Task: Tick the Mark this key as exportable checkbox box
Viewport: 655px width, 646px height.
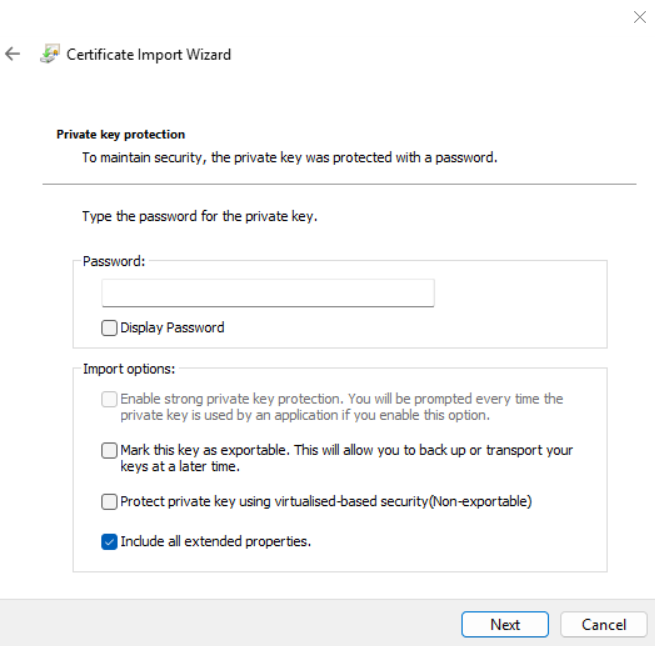Action: click(x=109, y=451)
